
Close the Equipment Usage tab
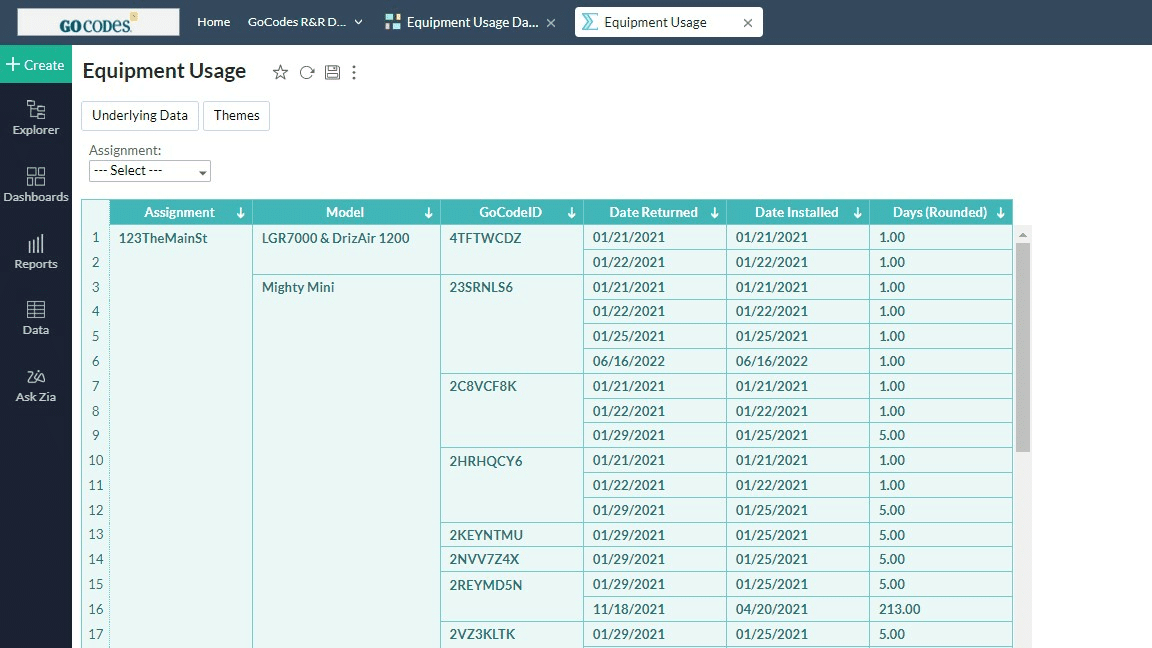pos(748,23)
